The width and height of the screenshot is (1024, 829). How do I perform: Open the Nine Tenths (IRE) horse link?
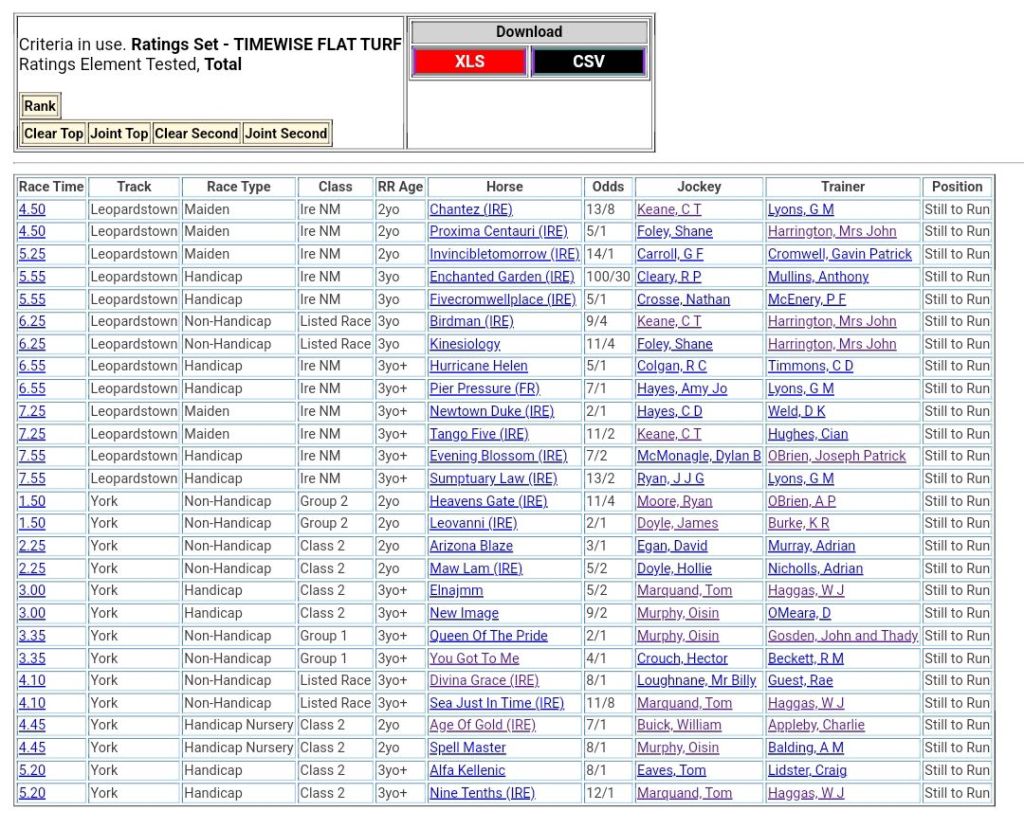pyautogui.click(x=482, y=793)
